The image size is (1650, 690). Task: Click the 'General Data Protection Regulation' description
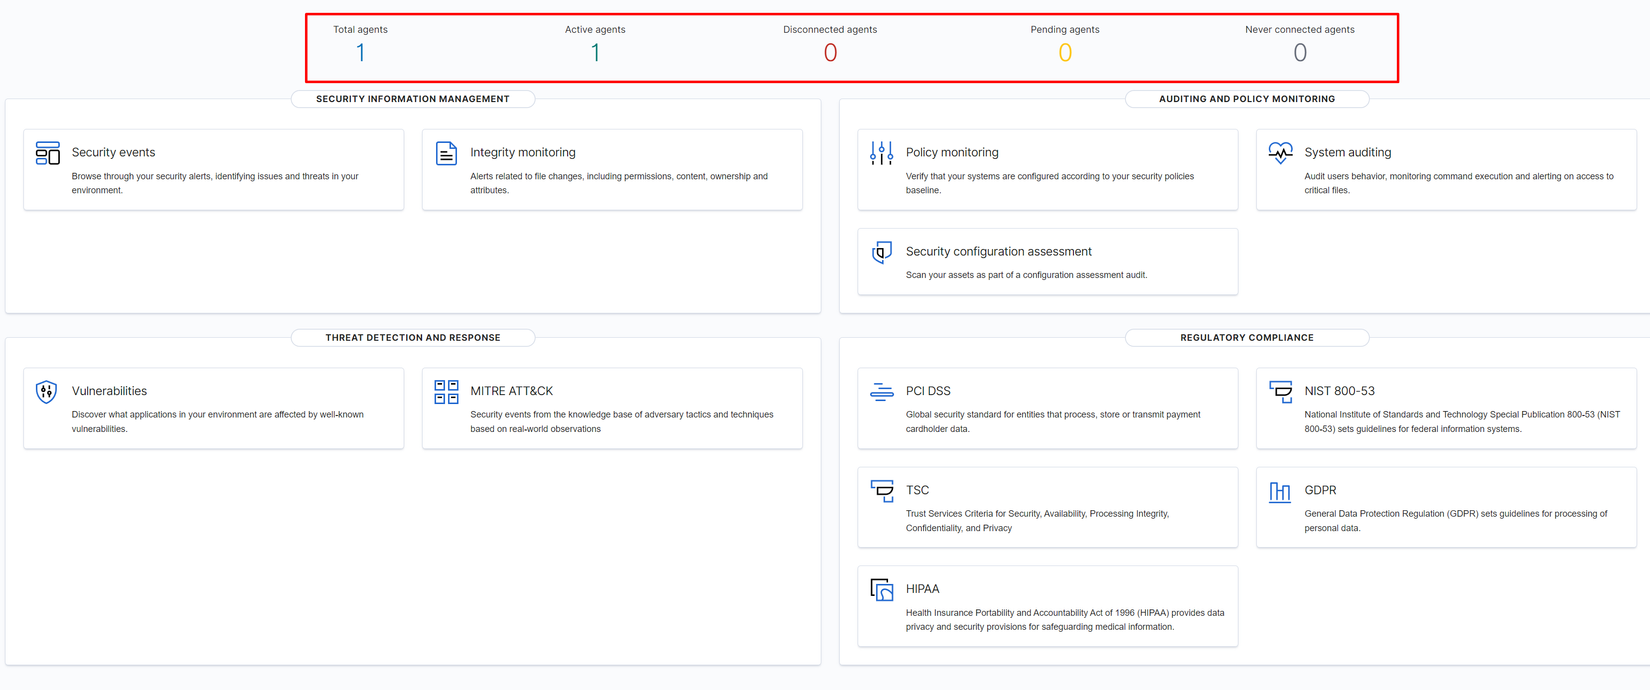pyautogui.click(x=1456, y=521)
